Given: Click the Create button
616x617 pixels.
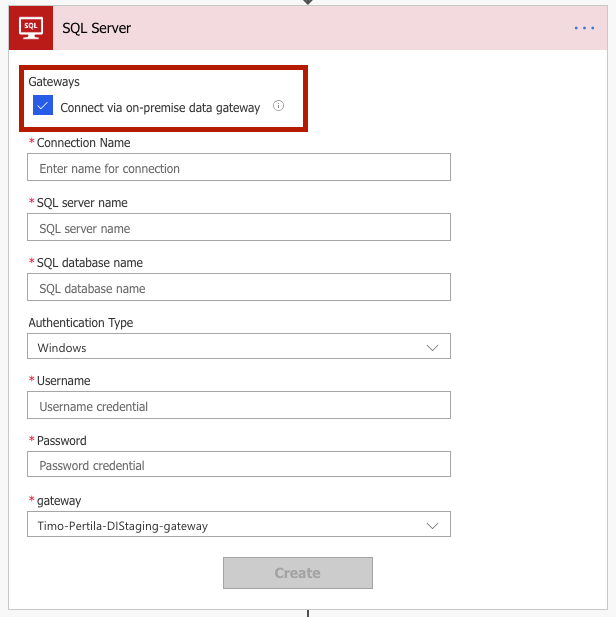Looking at the screenshot, I should pos(298,573).
